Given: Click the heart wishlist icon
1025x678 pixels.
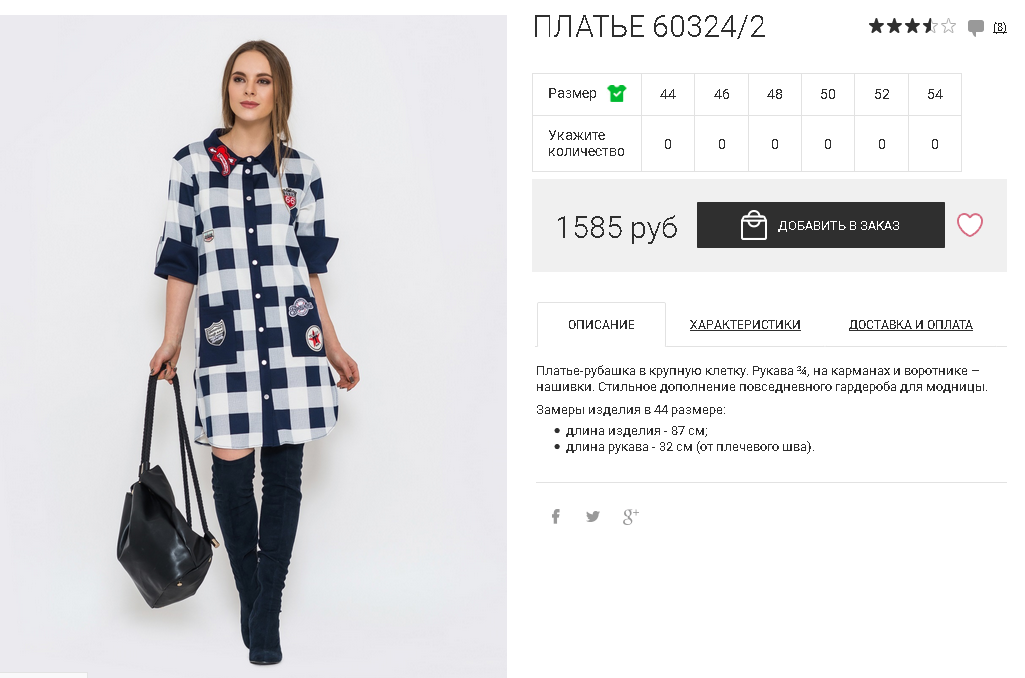Looking at the screenshot, I should 969,225.
